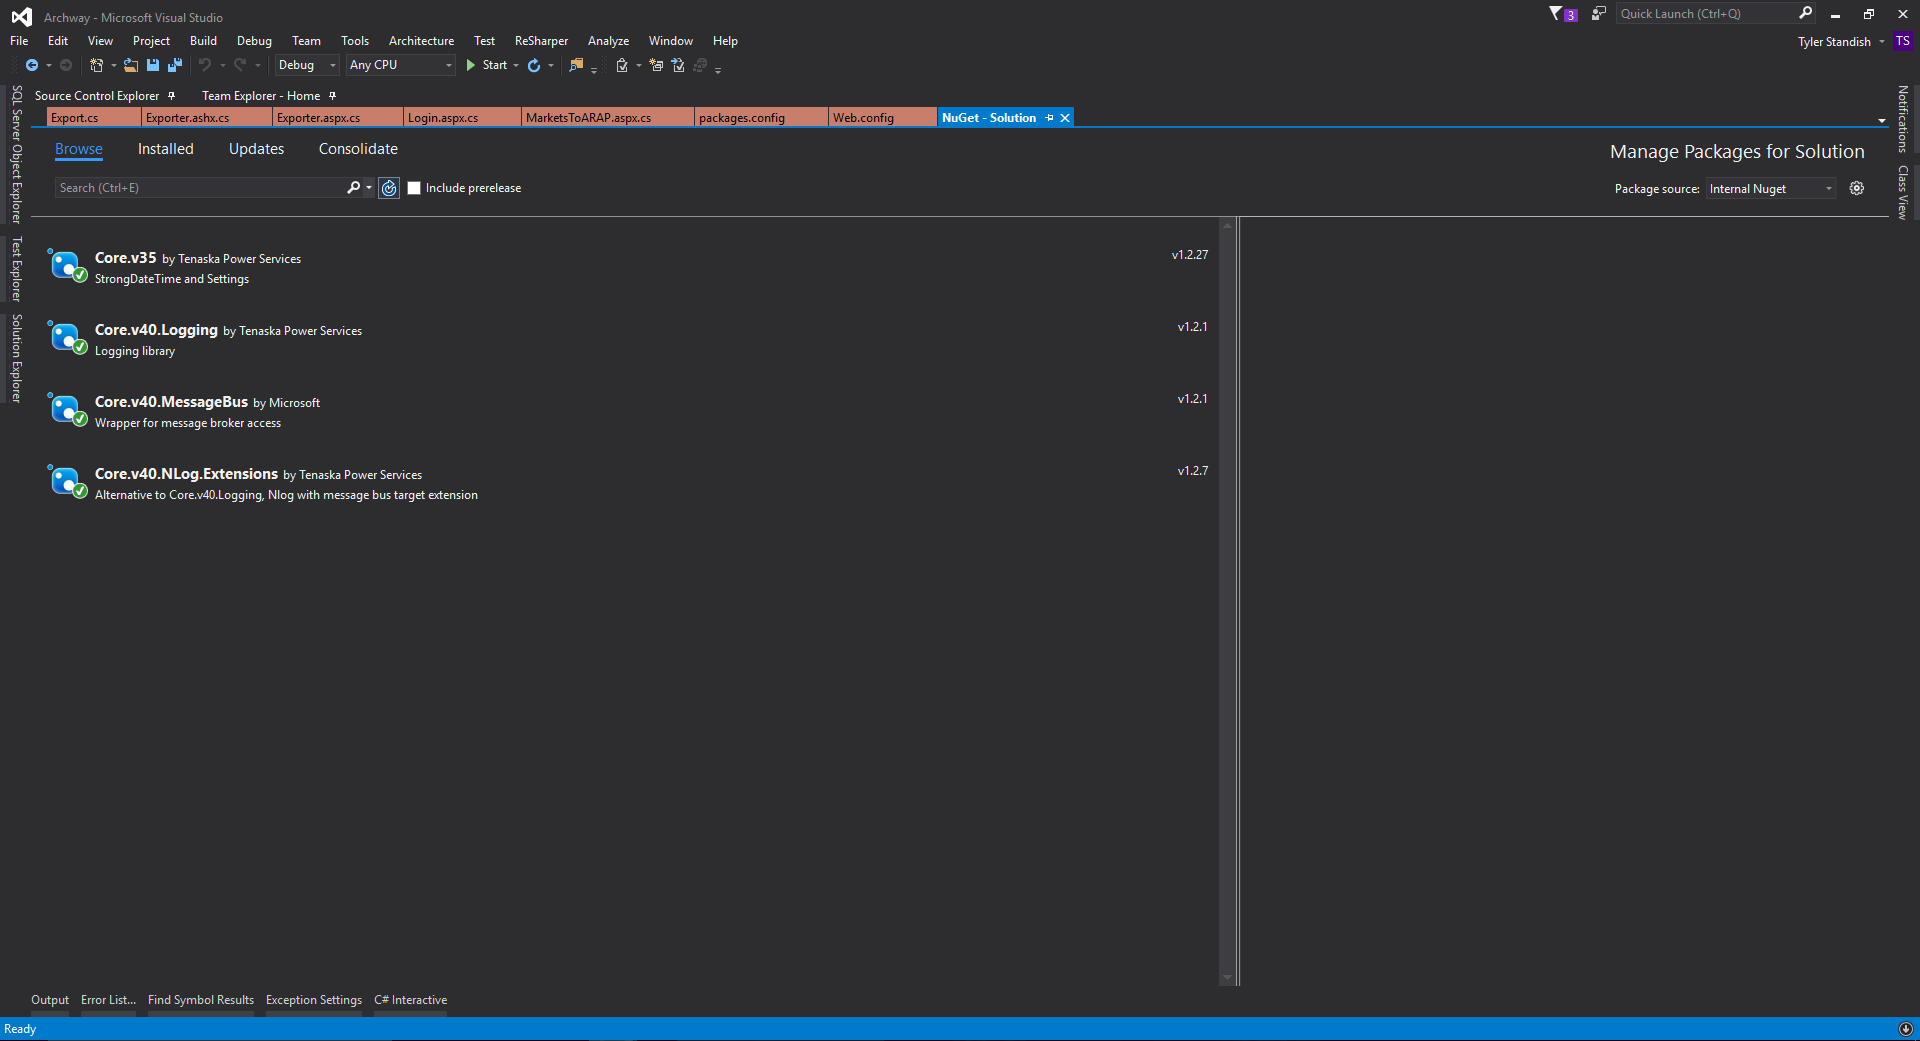
Task: Click the Redo arrow icon
Action: click(240, 65)
